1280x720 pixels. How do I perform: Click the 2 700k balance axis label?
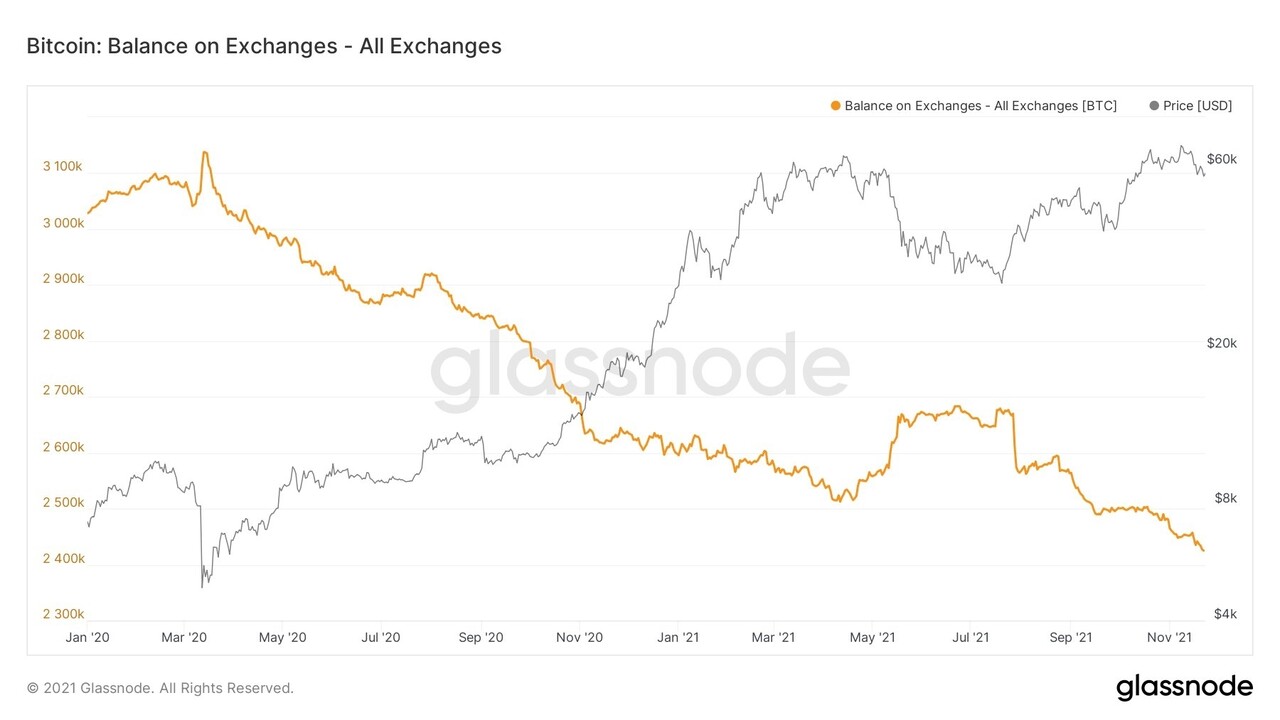point(63,391)
